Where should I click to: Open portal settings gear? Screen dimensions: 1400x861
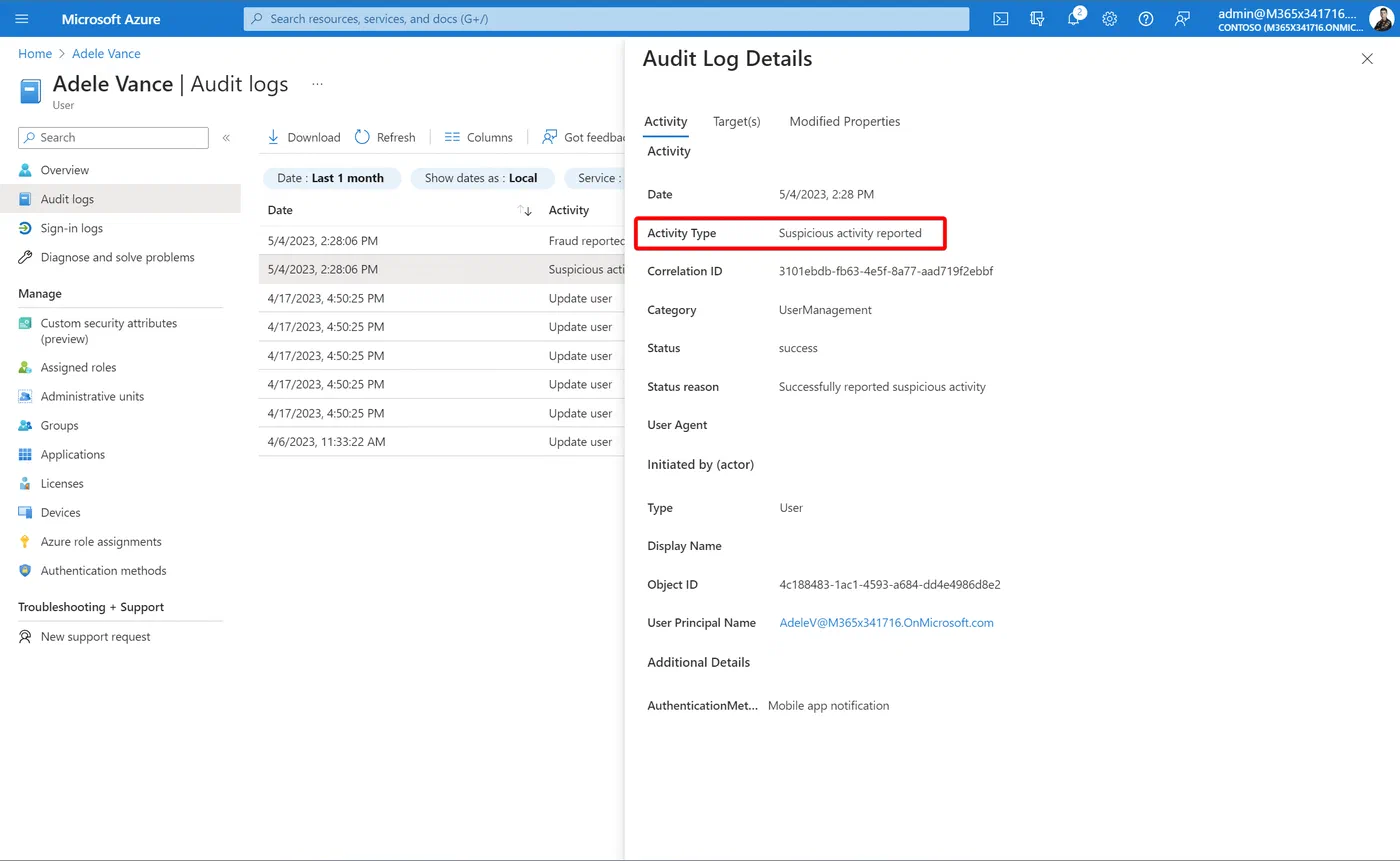pyautogui.click(x=1110, y=19)
